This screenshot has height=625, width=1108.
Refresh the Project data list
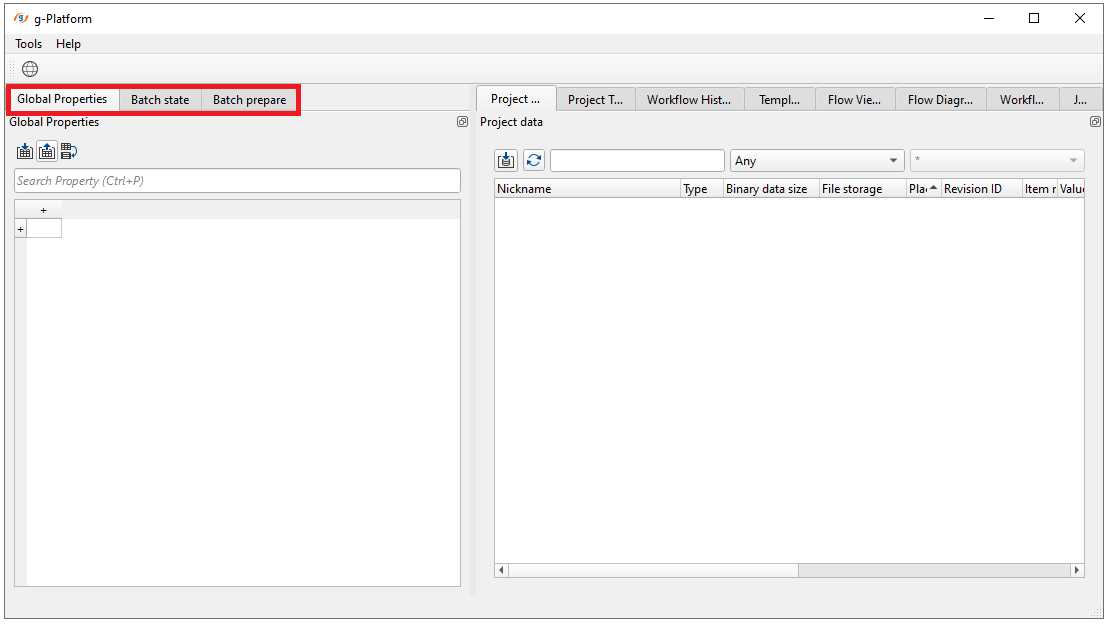point(534,161)
